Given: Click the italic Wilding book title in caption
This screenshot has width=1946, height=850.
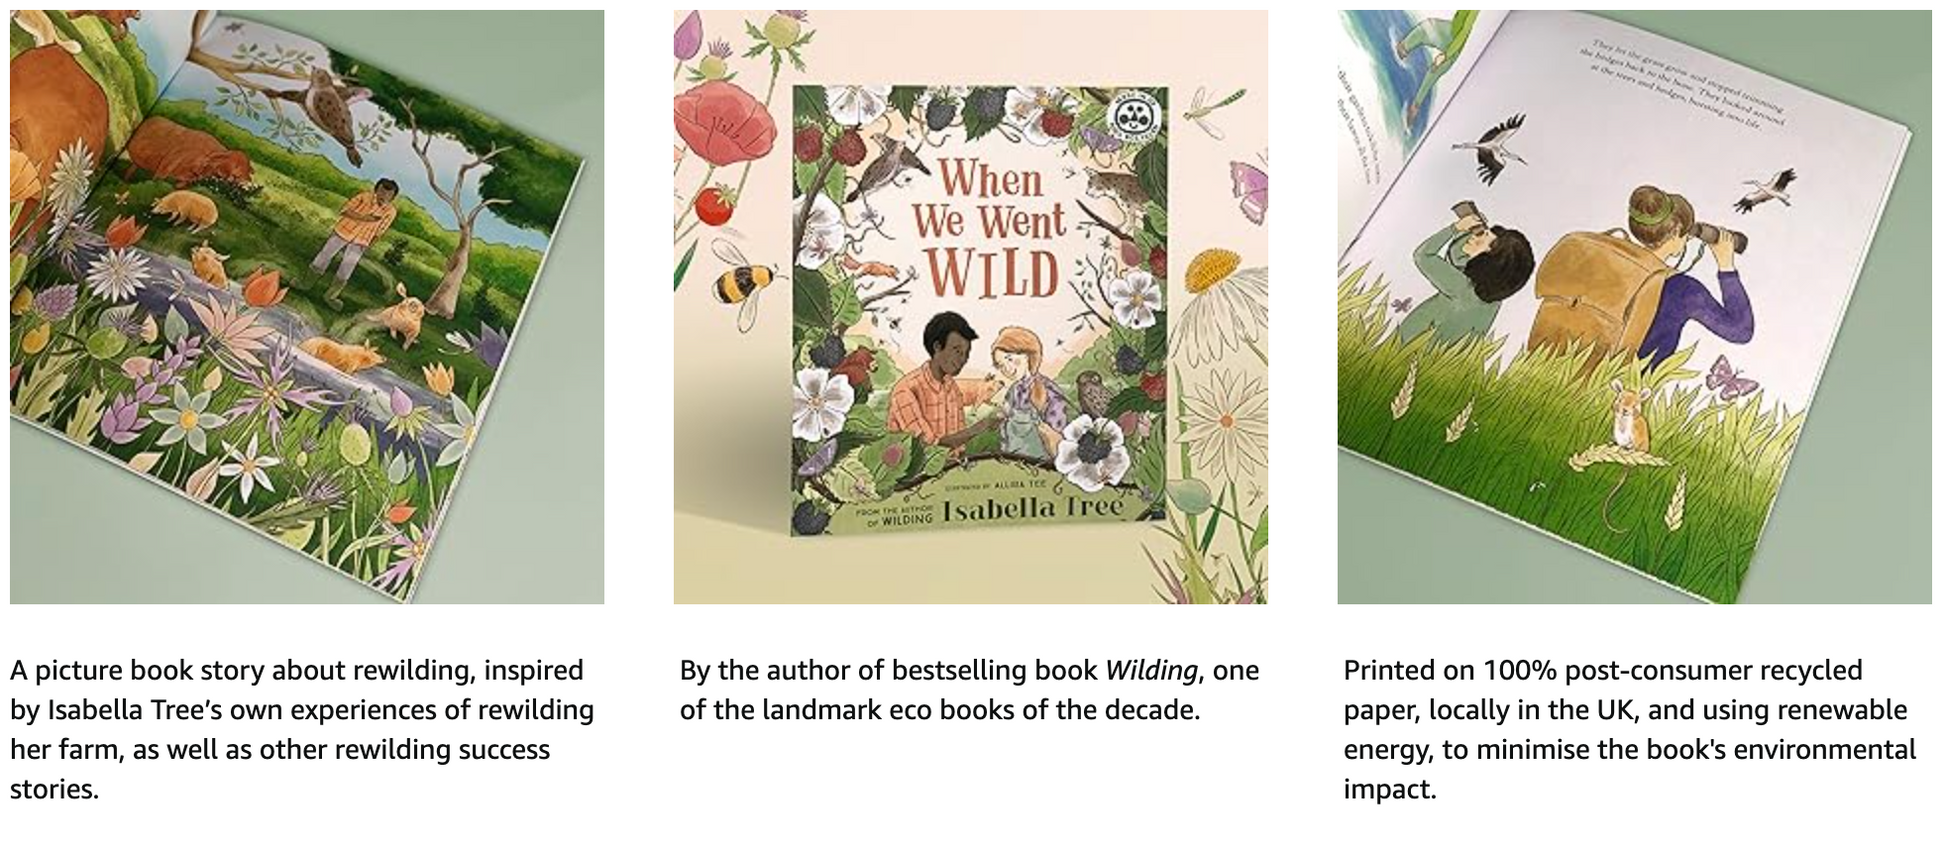Looking at the screenshot, I should [1151, 670].
